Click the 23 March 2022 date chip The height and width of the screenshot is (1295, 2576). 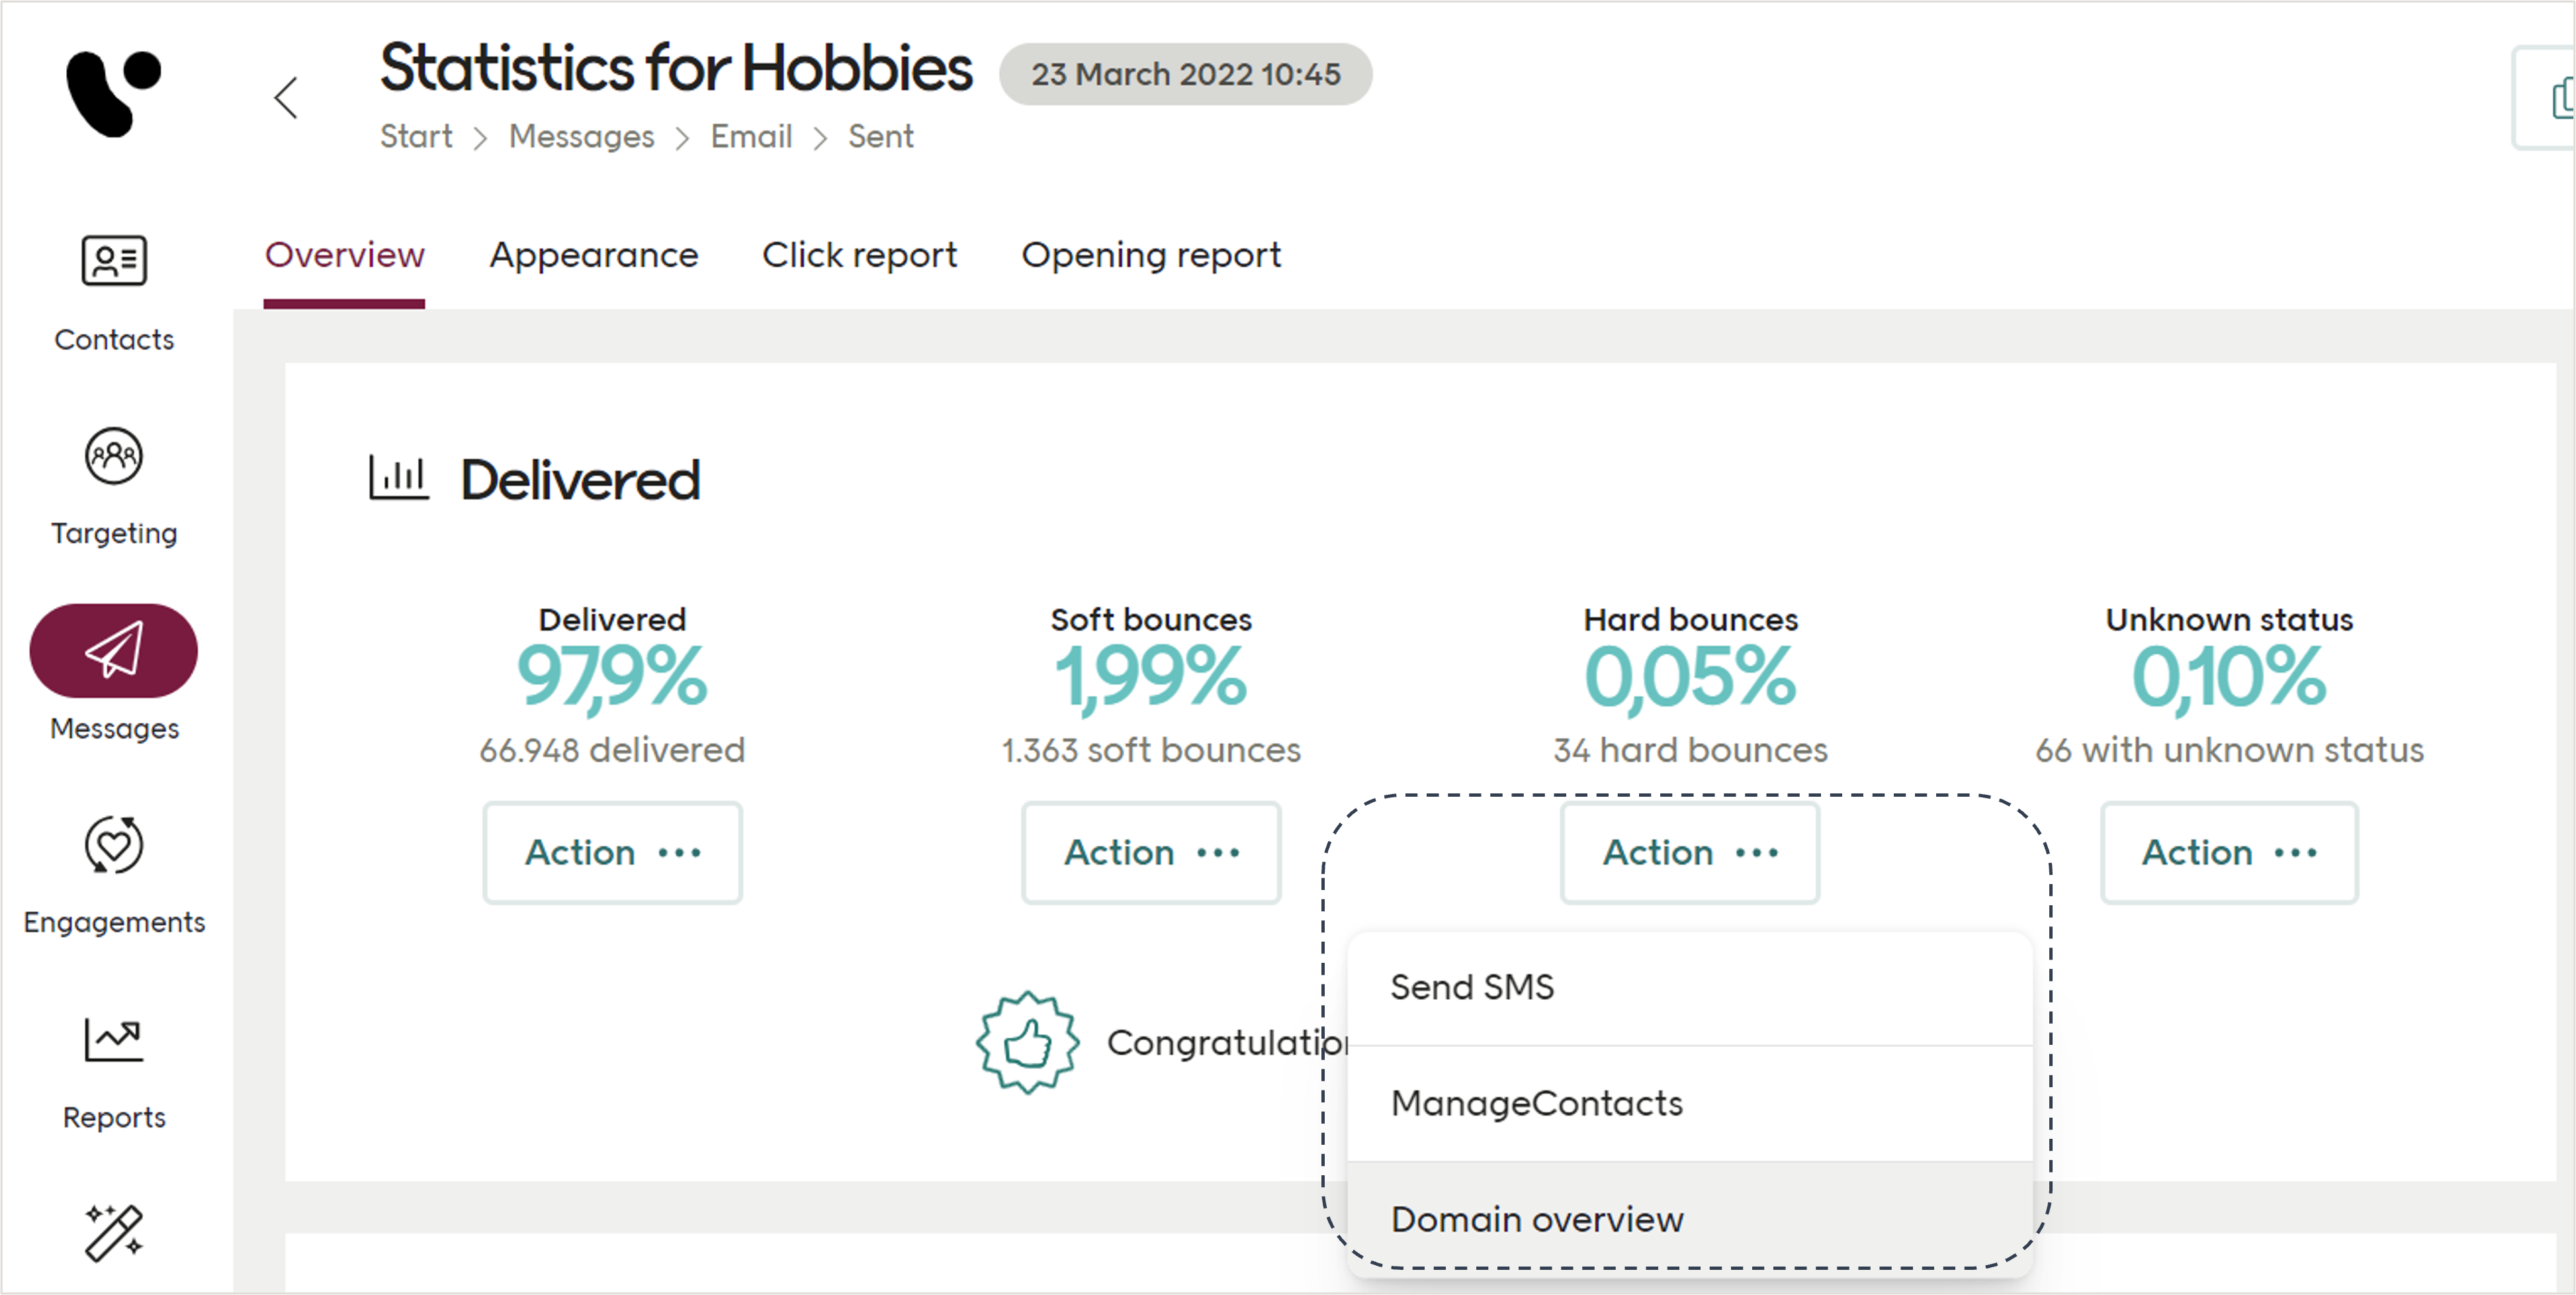(1186, 74)
